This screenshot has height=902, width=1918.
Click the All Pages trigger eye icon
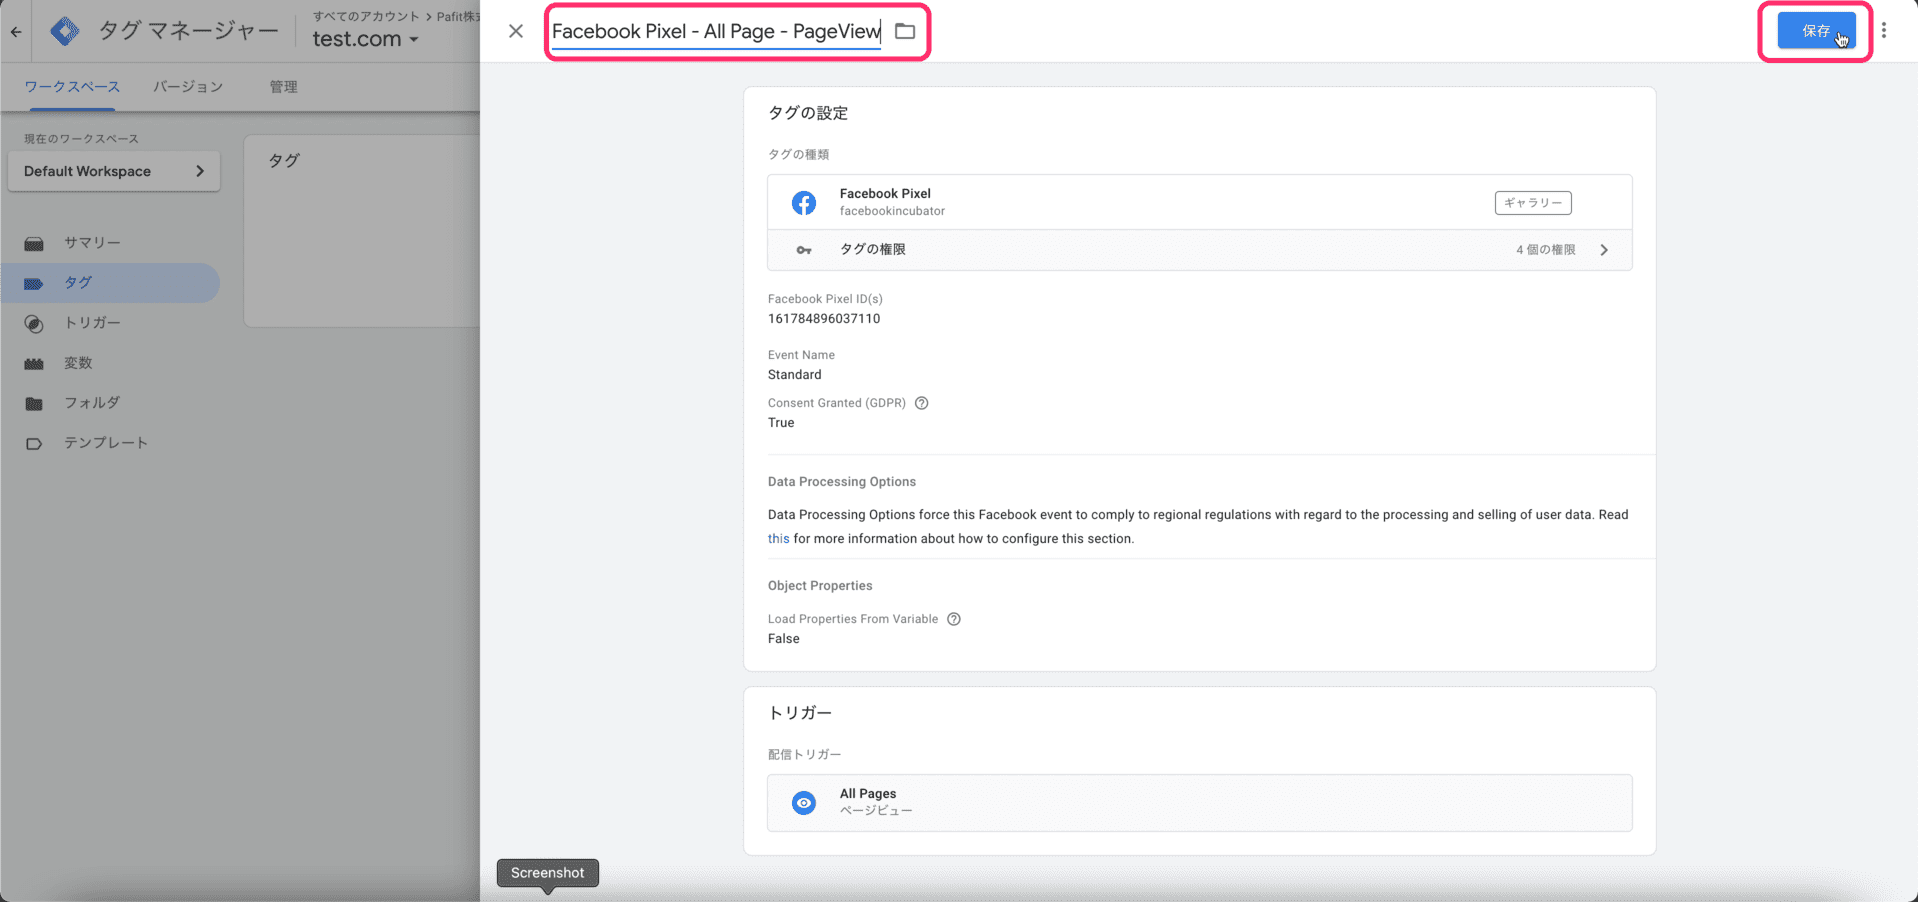[804, 803]
